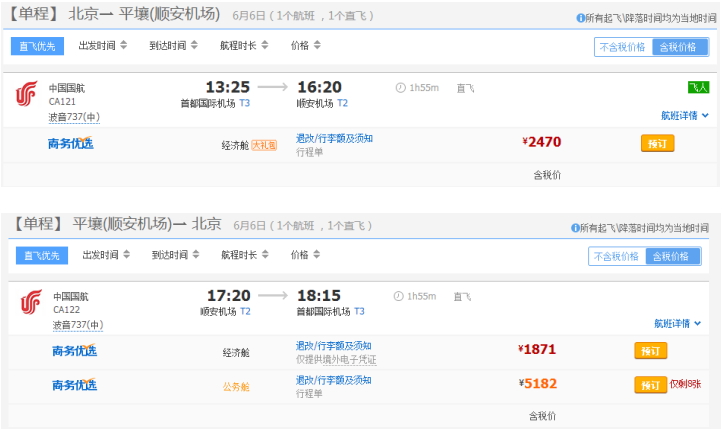
Task: Sort Pyongyang–Beijing flights by 价格
Action: [x=305, y=255]
